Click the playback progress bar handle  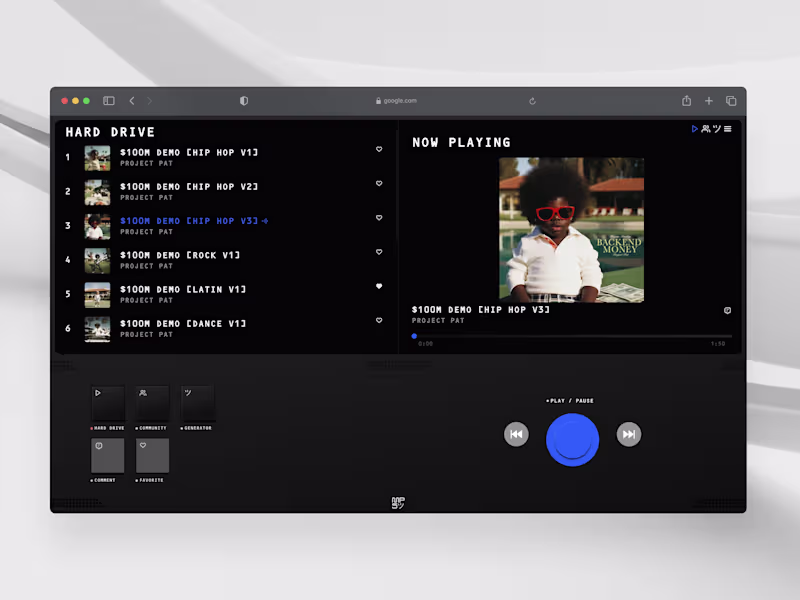pyautogui.click(x=414, y=336)
